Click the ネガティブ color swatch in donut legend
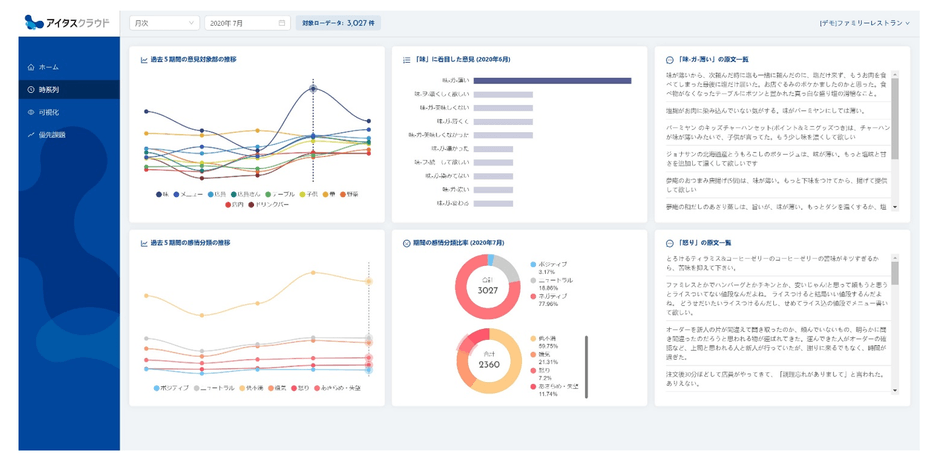 535,297
